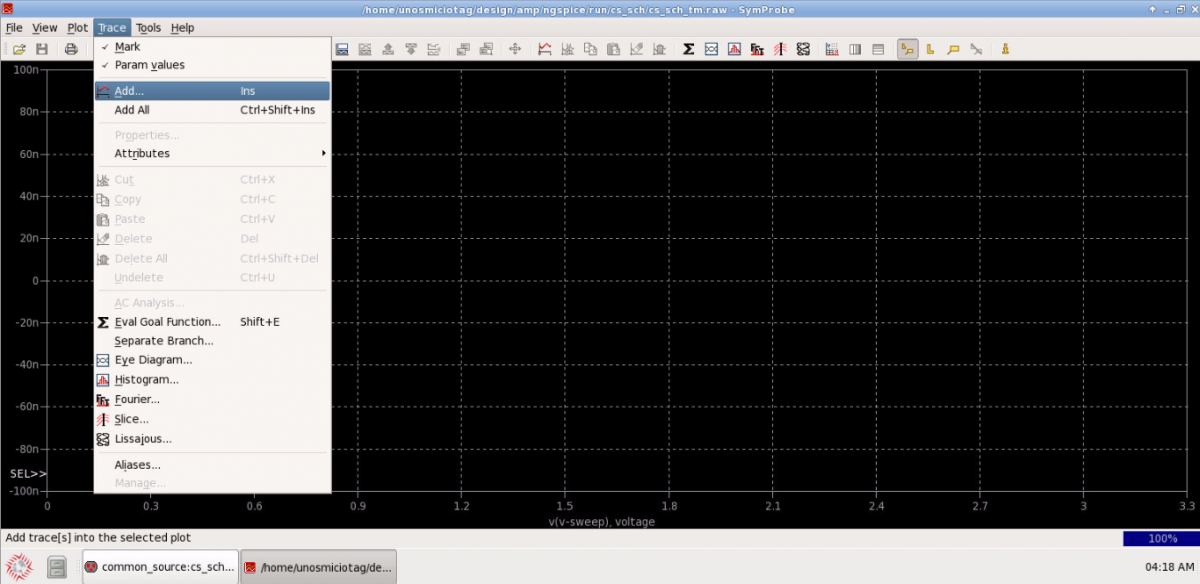
Task: Open the View menu
Action: click(x=45, y=28)
